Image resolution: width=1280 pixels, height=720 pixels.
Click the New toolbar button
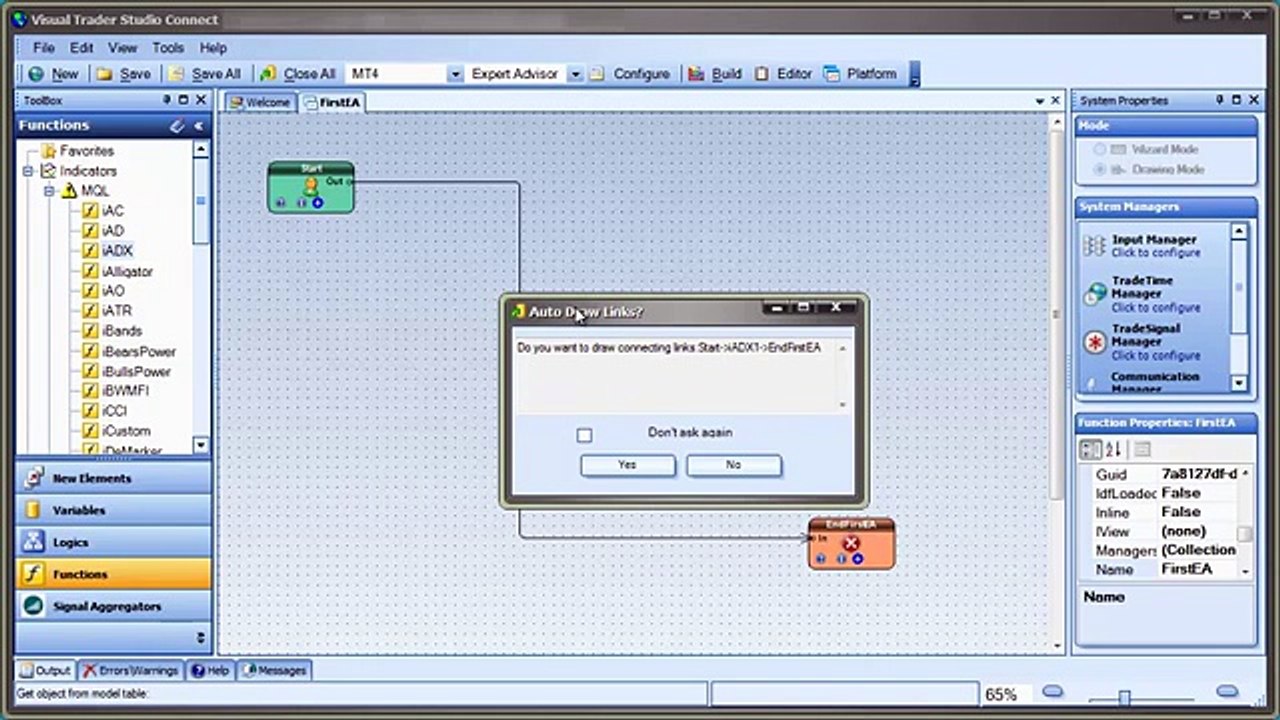[x=53, y=74]
